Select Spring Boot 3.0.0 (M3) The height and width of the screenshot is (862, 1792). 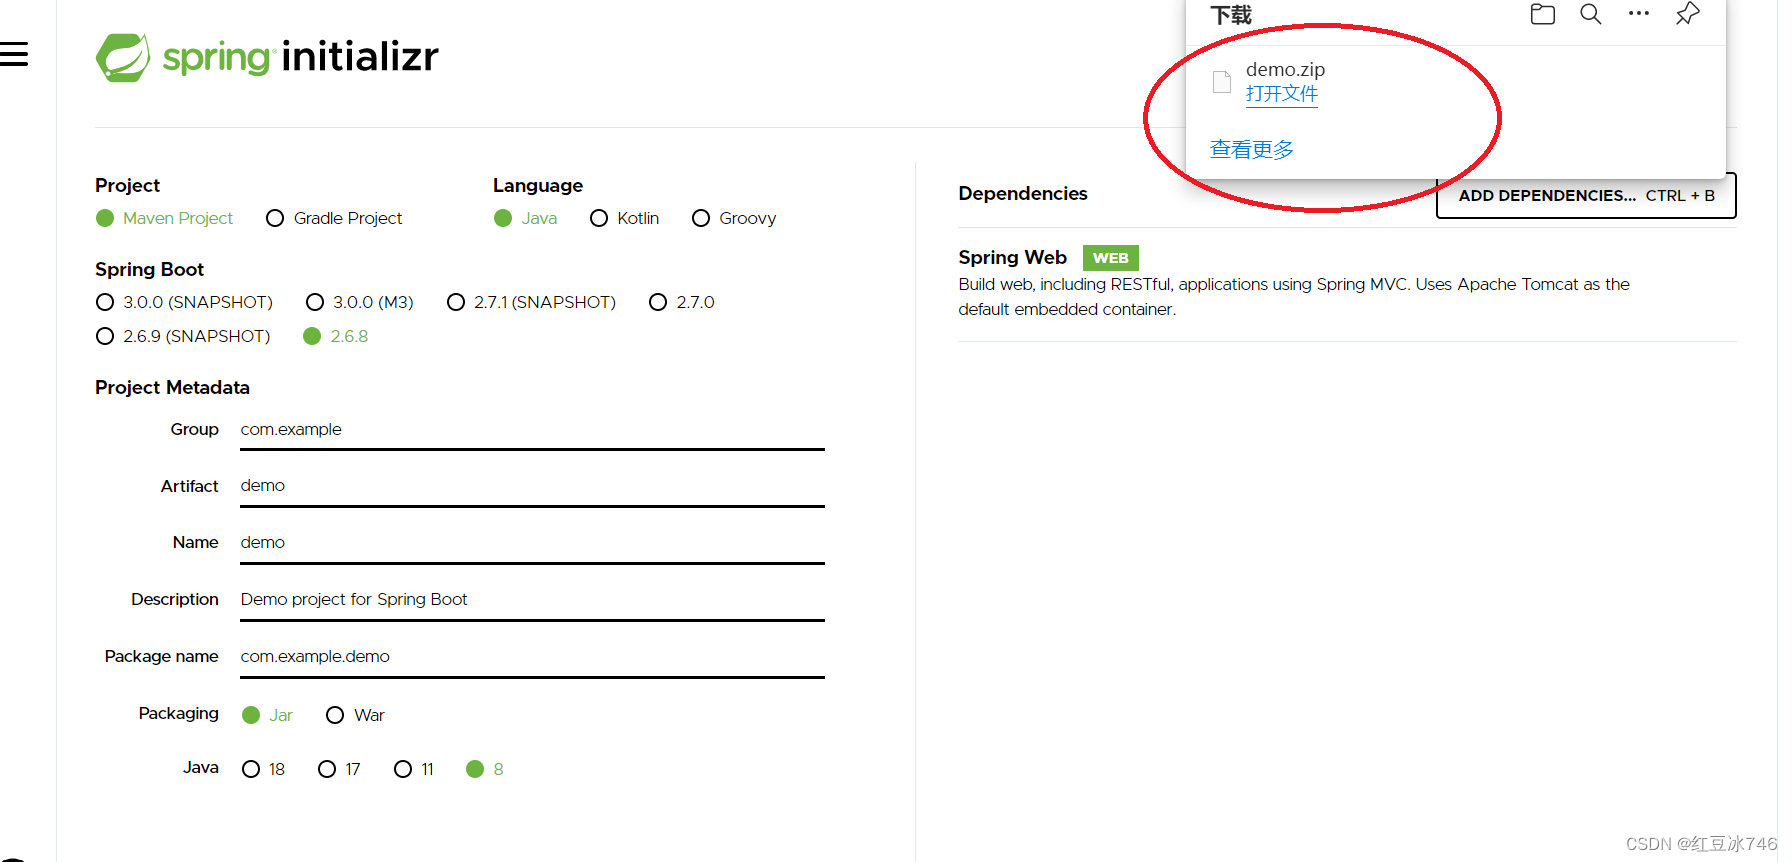point(359,302)
